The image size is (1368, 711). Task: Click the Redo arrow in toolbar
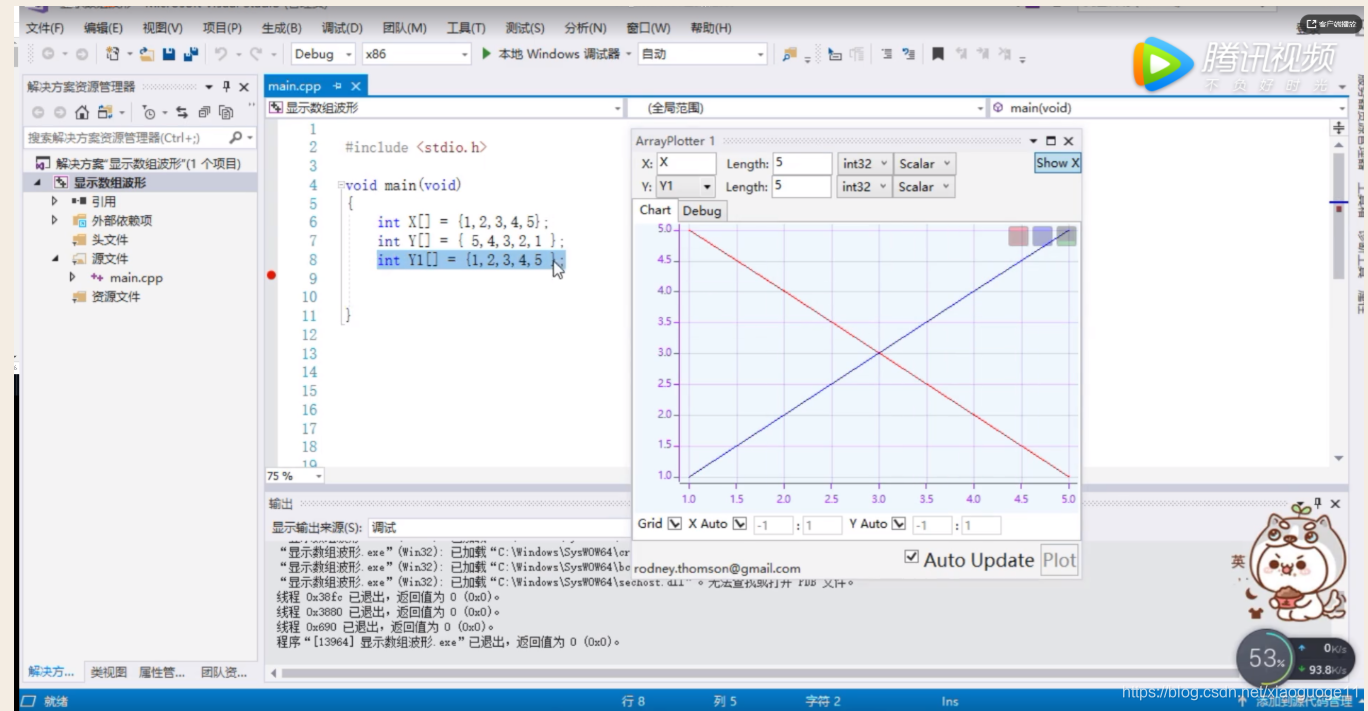tap(258, 54)
